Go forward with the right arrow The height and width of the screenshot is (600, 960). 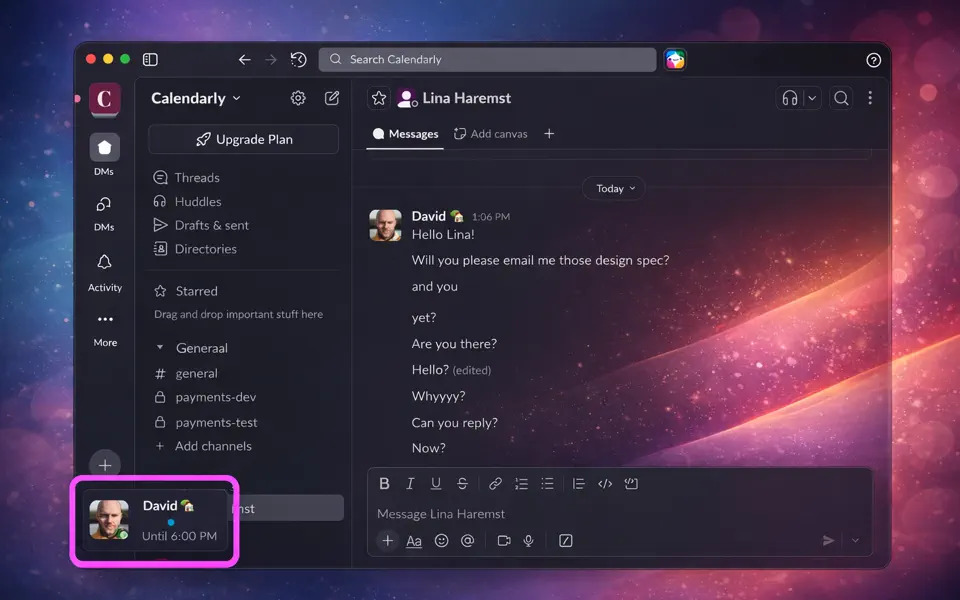[271, 59]
